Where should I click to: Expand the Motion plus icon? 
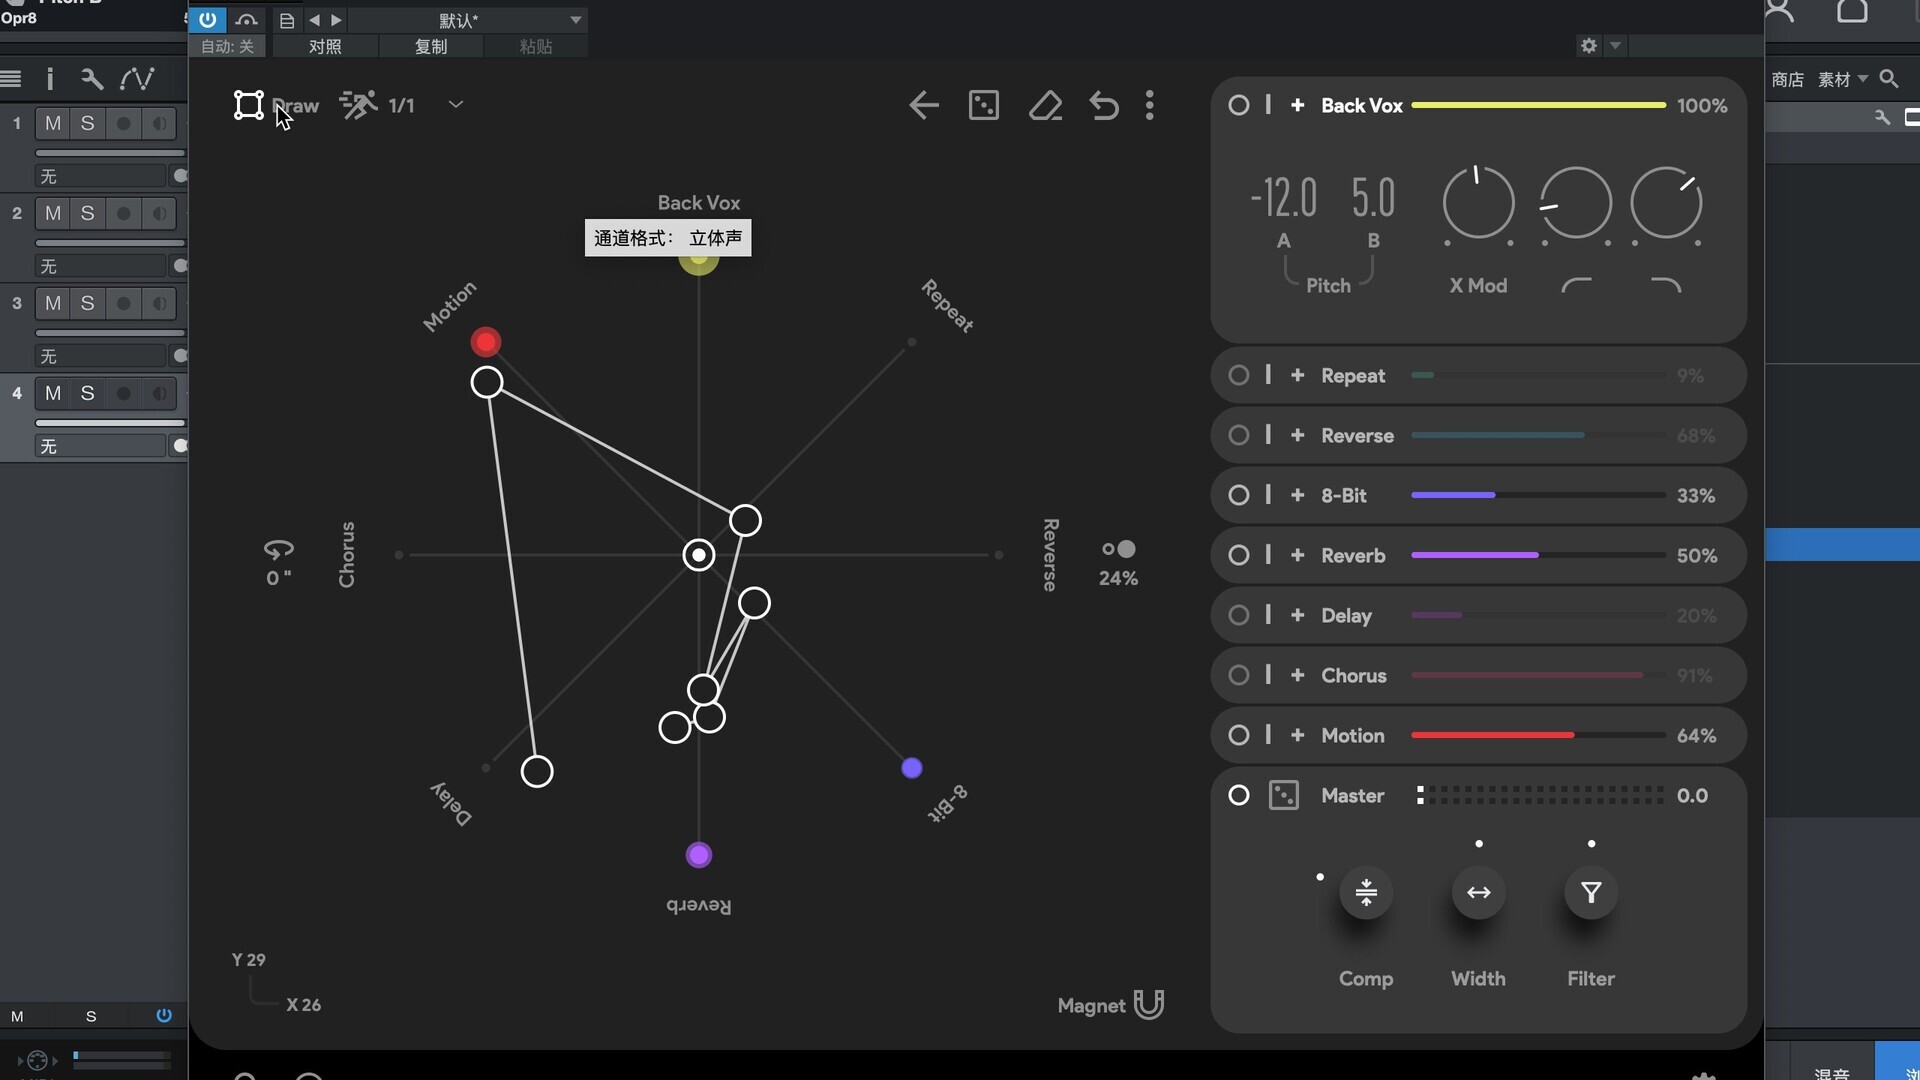tap(1298, 735)
